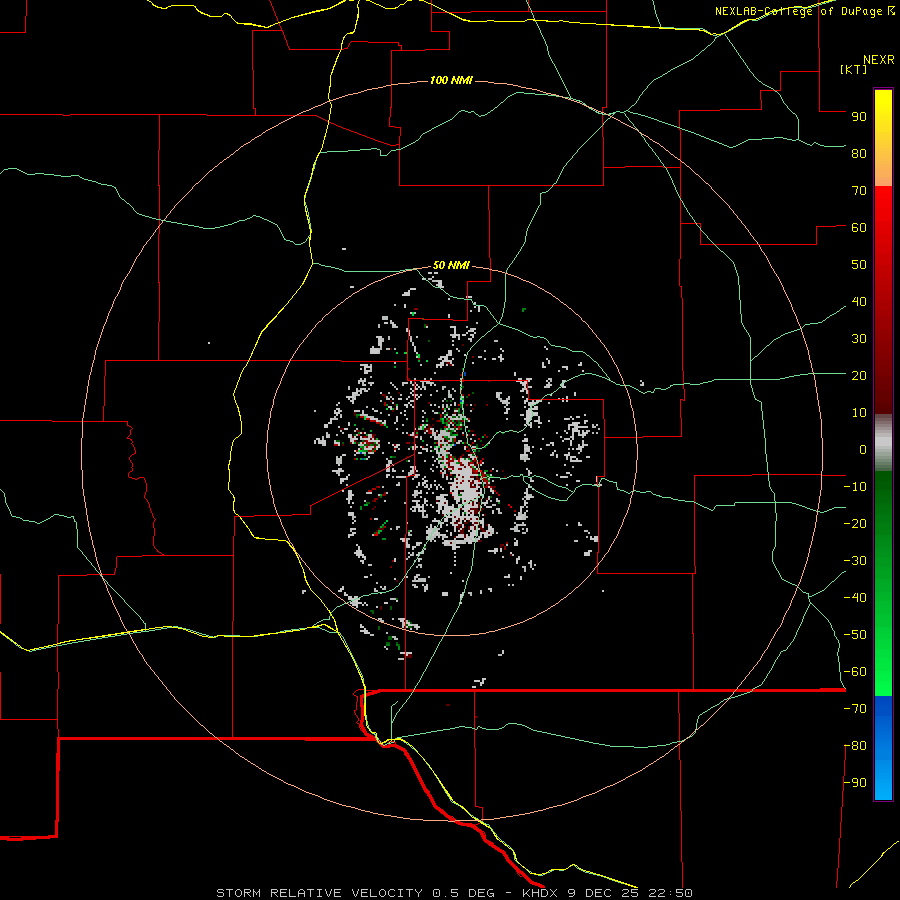
Task: Click the 100 NMI range ring label
Action: click(x=451, y=80)
